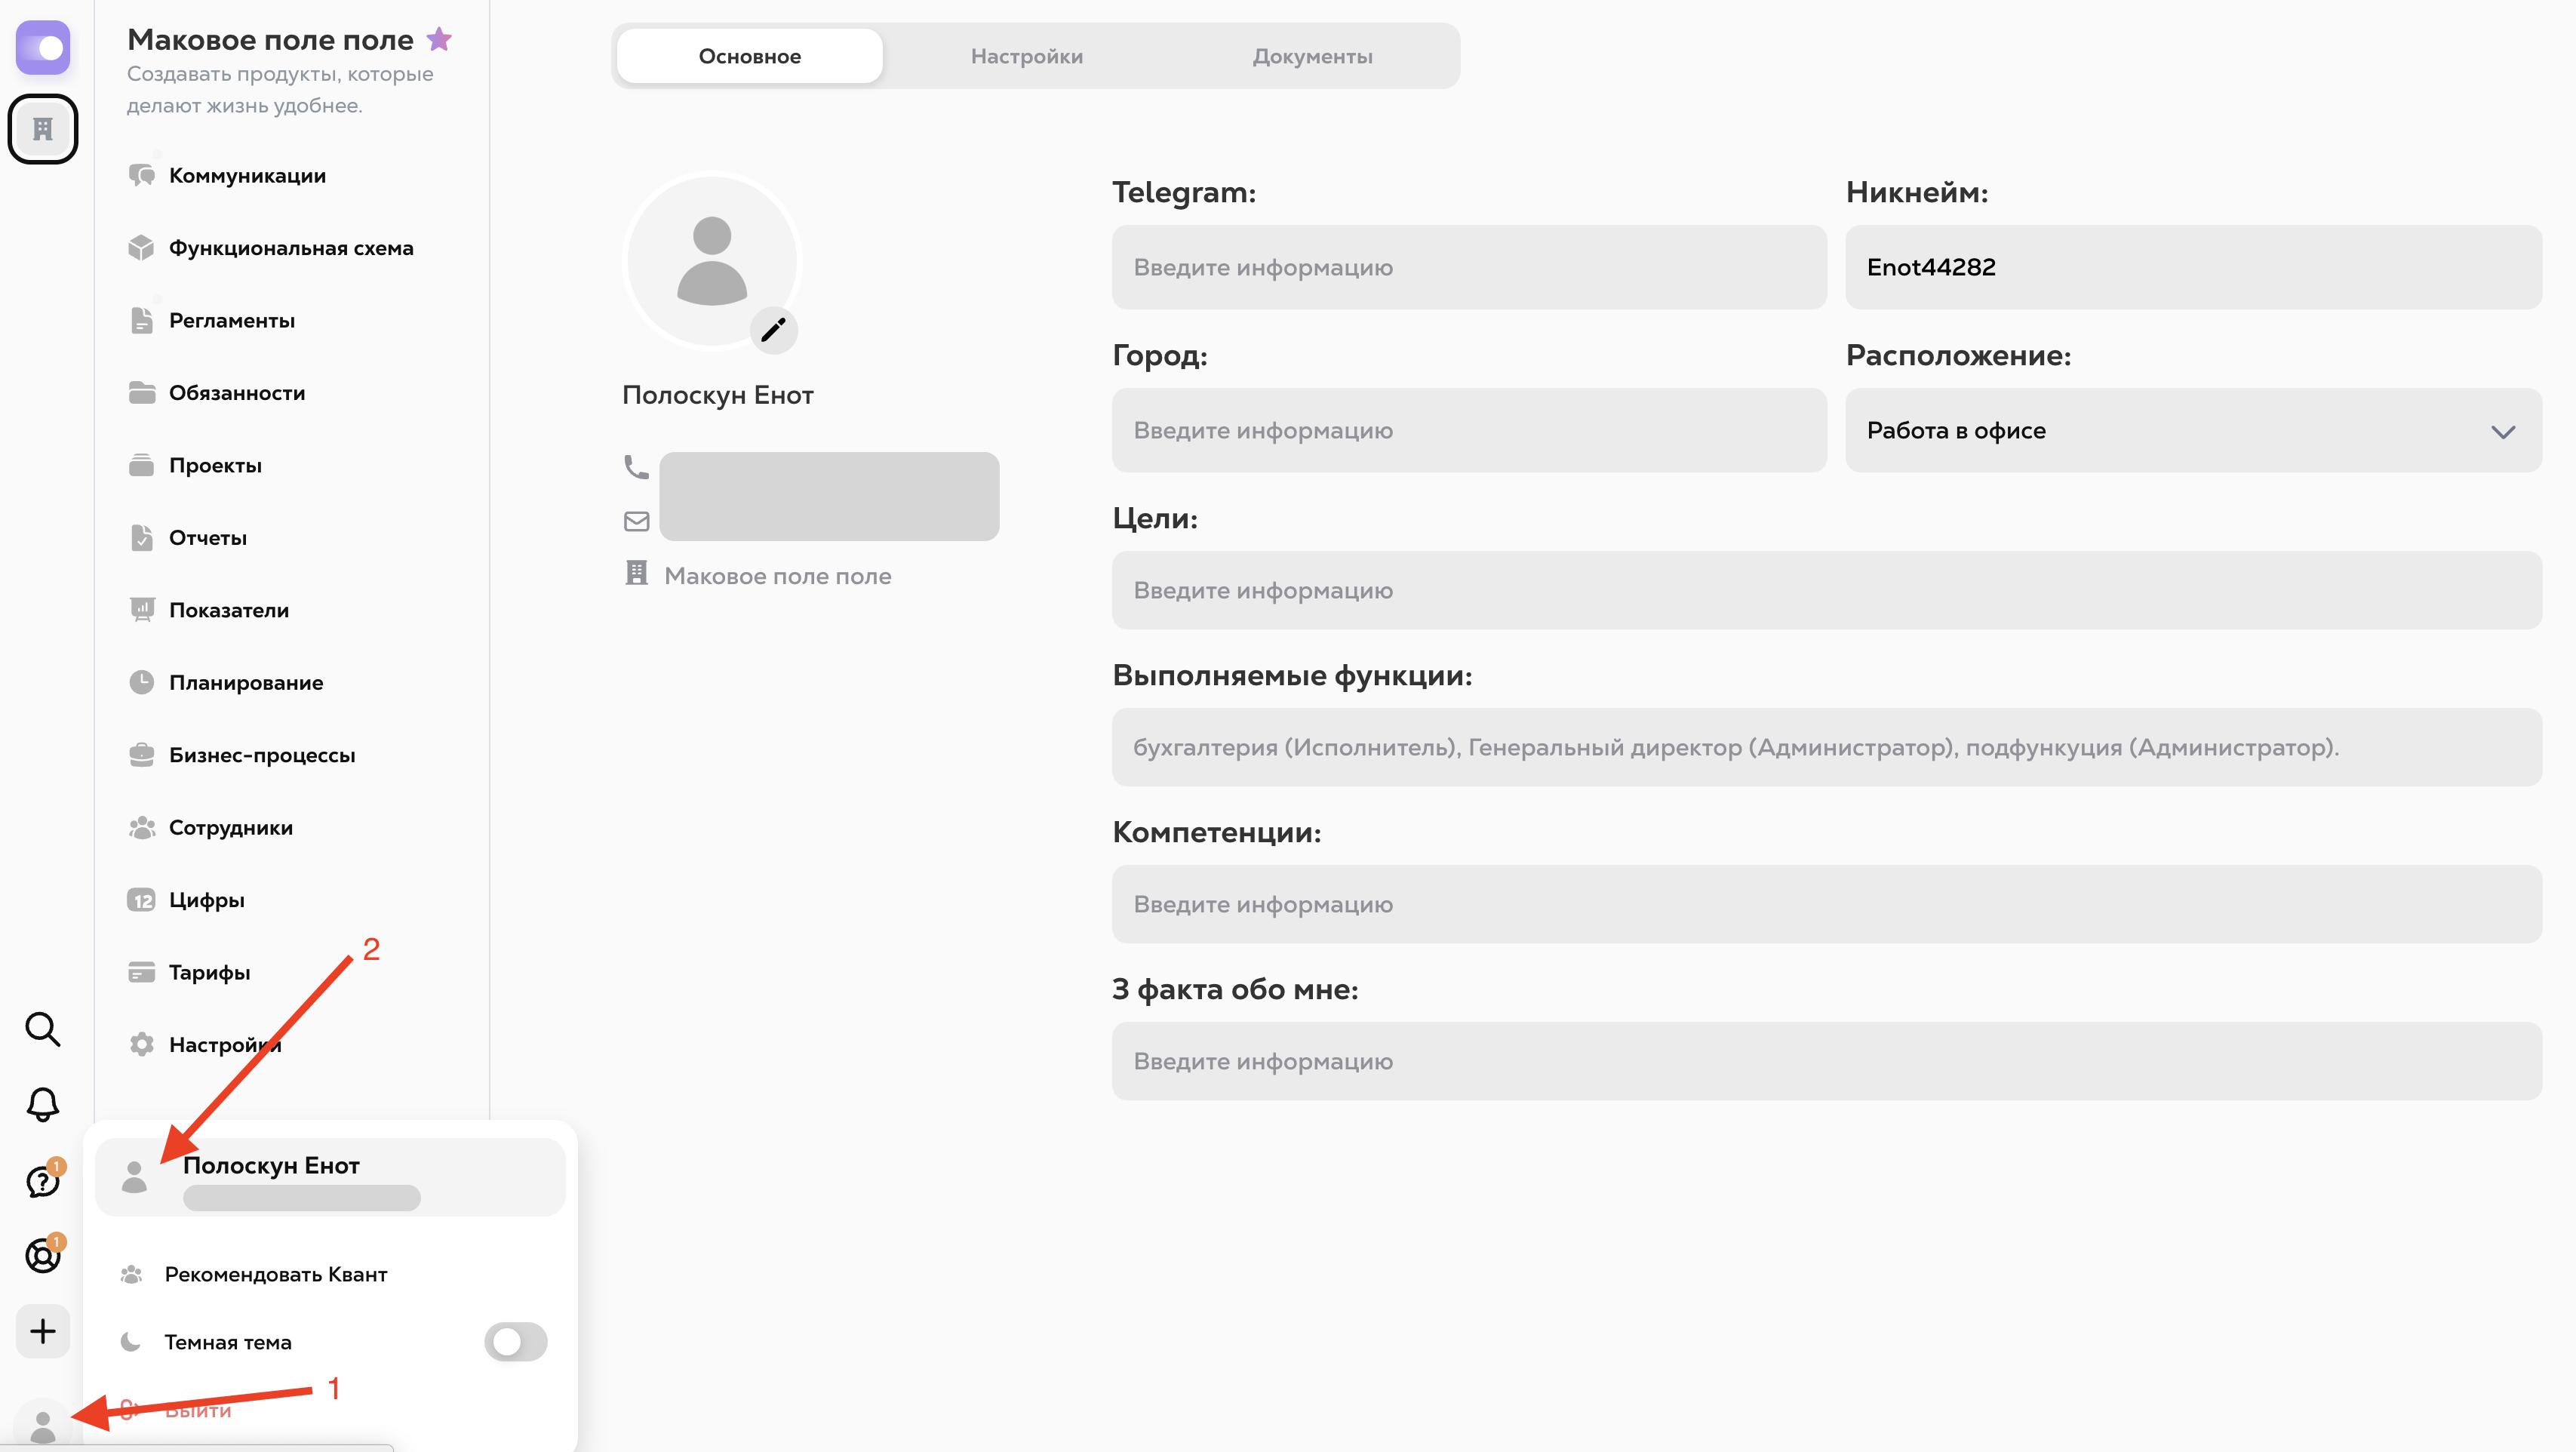Screen dimensions: 2576x1452
Task: Click the Настройки gear icon in sidebar
Action: pos(142,1044)
